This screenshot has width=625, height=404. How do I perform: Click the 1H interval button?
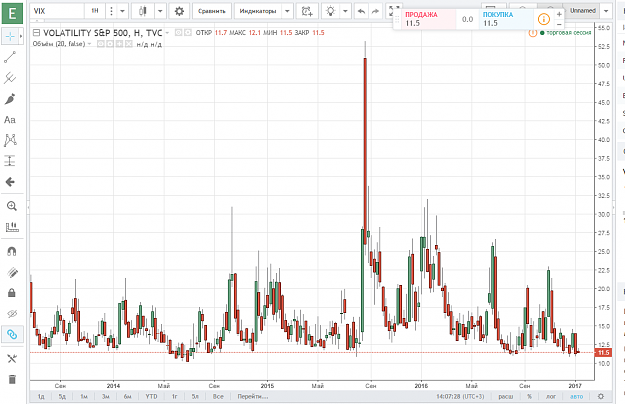tap(95, 11)
